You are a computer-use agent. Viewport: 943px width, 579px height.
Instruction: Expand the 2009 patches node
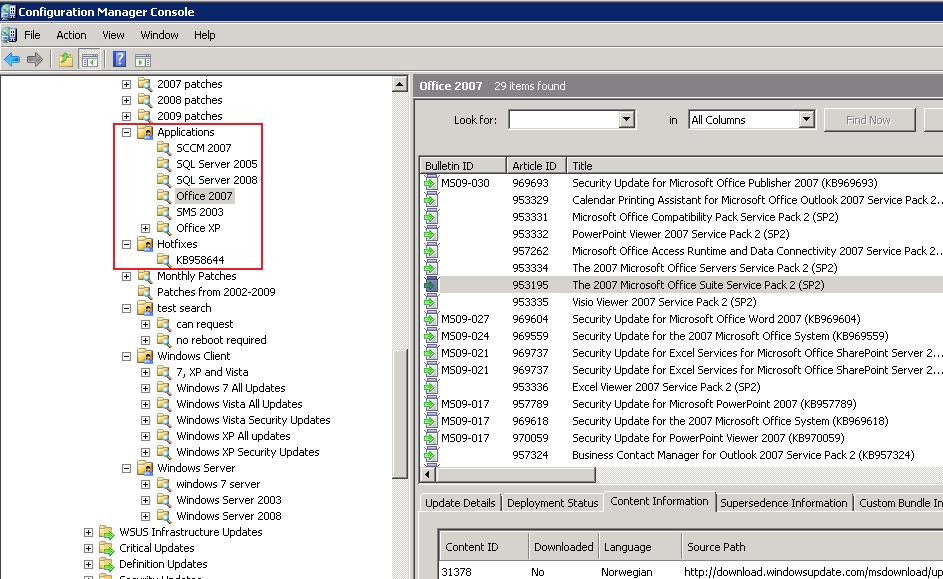(126, 116)
